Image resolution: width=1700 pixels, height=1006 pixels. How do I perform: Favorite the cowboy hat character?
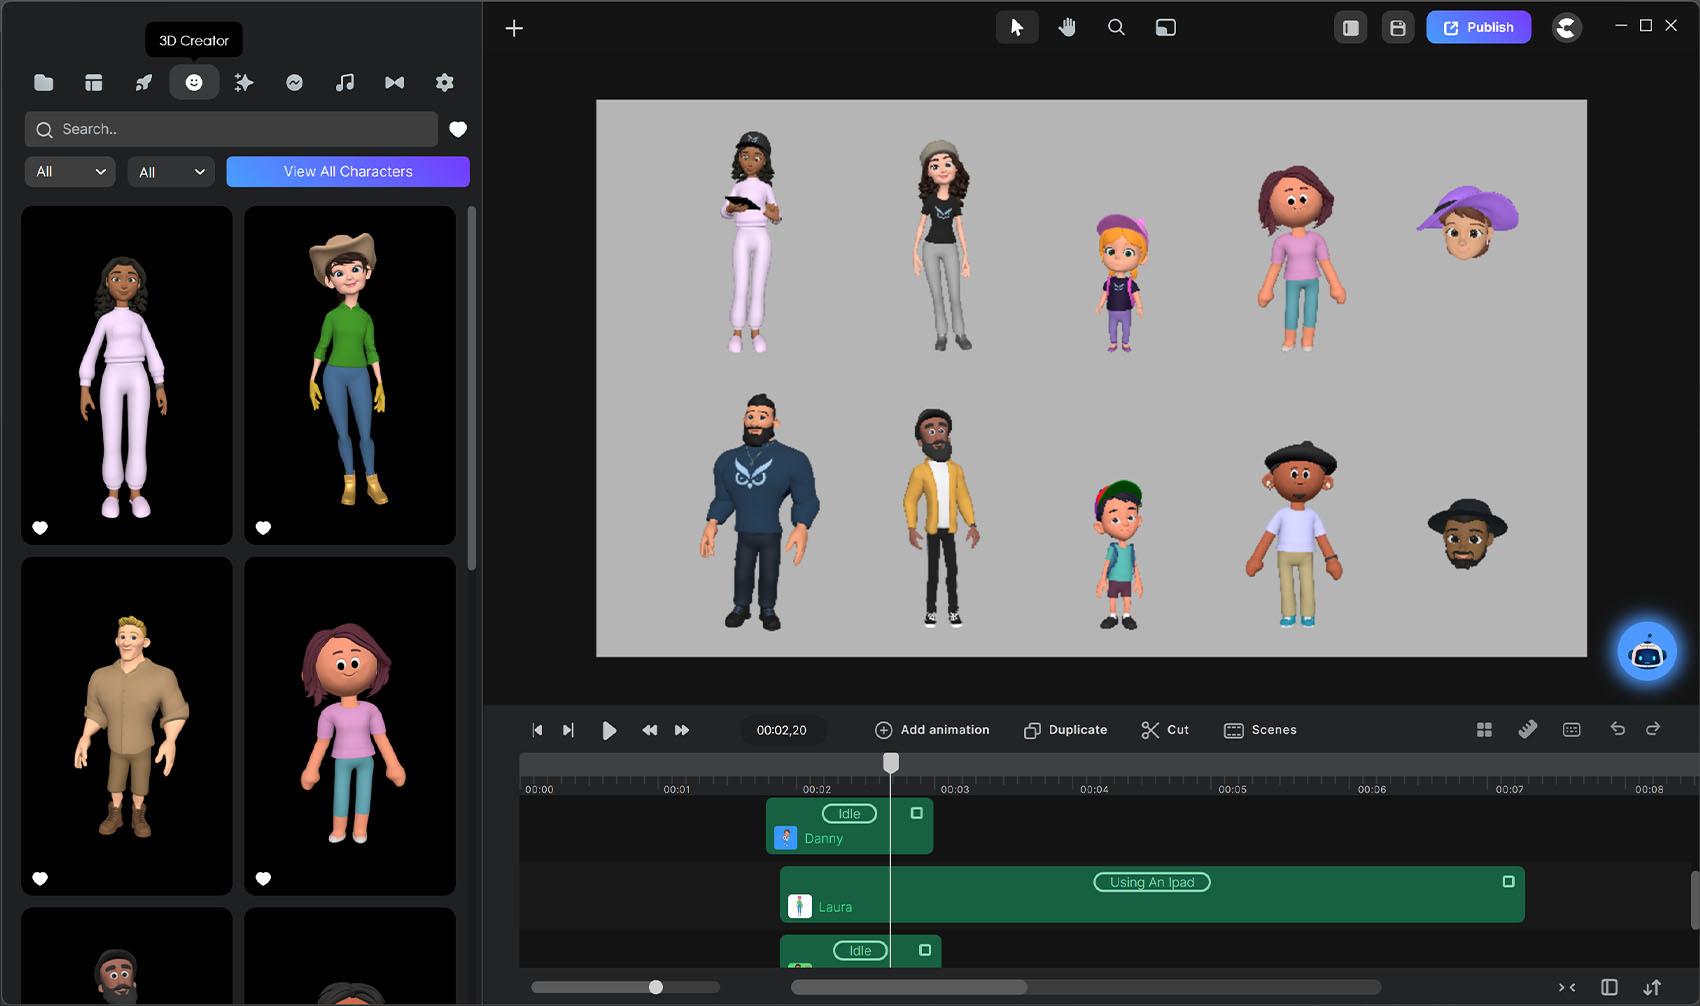click(x=263, y=528)
